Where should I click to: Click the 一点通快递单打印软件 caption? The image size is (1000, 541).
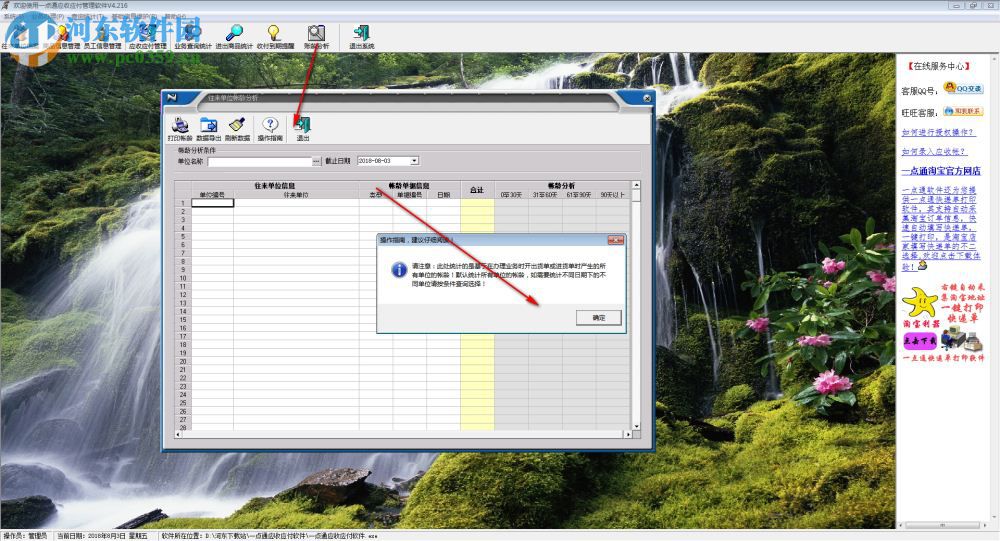coord(943,358)
